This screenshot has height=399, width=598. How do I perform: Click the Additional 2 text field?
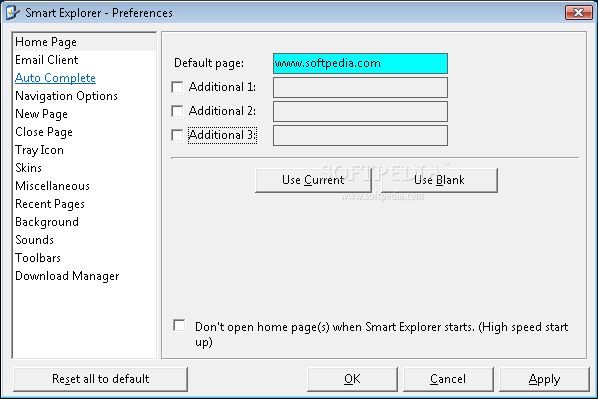tap(360, 111)
